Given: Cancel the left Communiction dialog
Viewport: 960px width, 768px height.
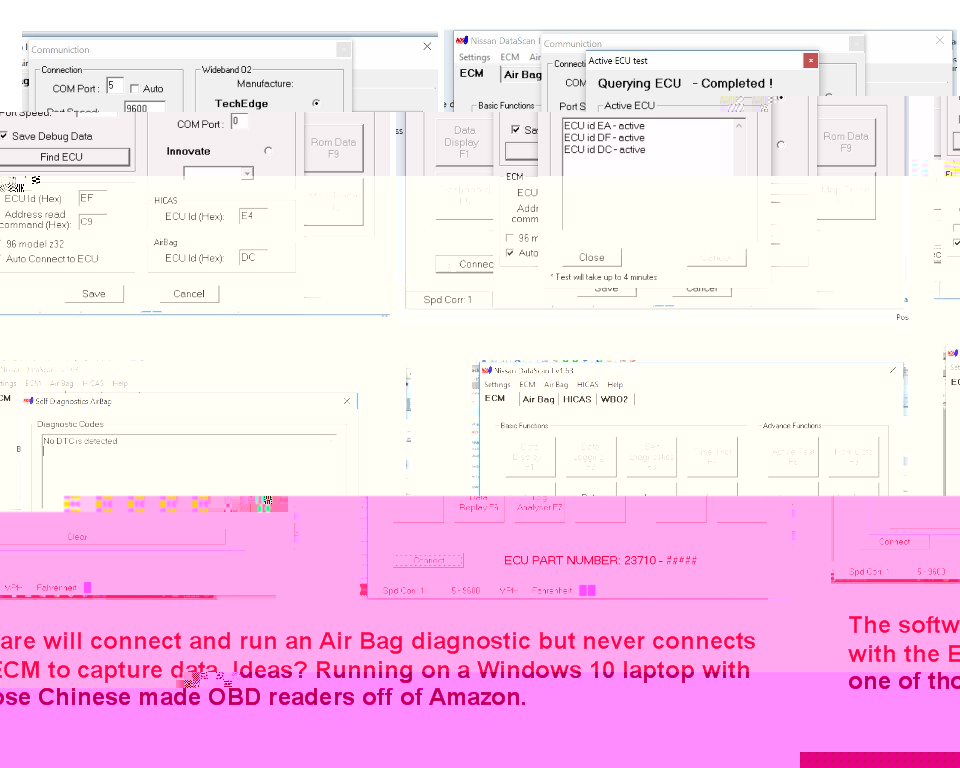Looking at the screenshot, I should [x=189, y=294].
